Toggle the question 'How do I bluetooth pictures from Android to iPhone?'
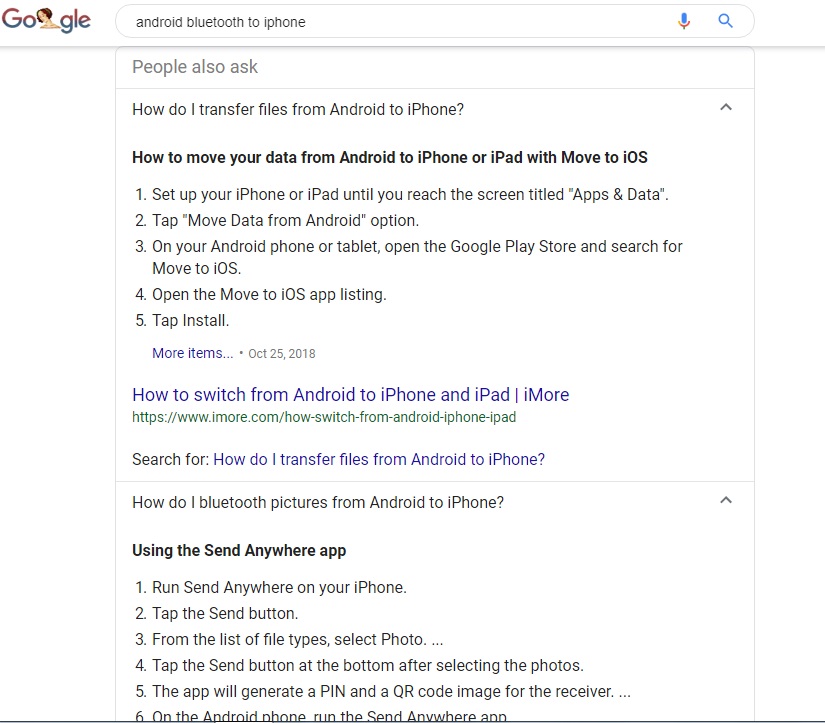Screen dimensions: 825x723 click(318, 503)
